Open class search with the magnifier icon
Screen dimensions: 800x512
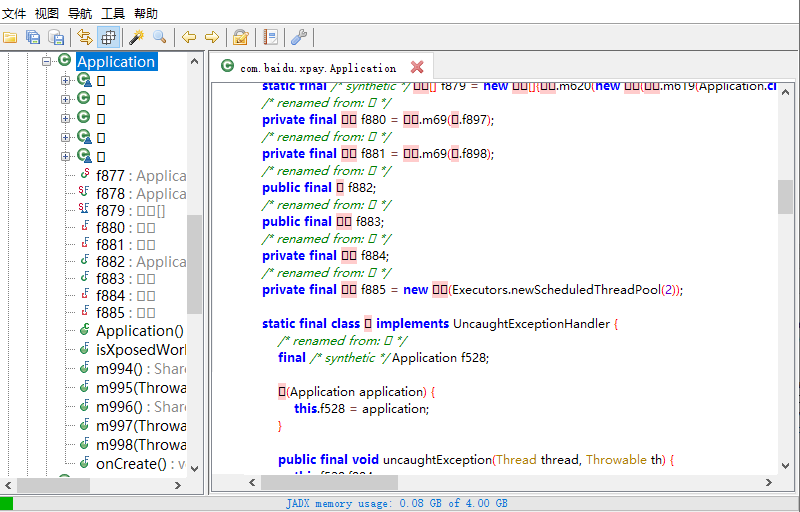160,37
